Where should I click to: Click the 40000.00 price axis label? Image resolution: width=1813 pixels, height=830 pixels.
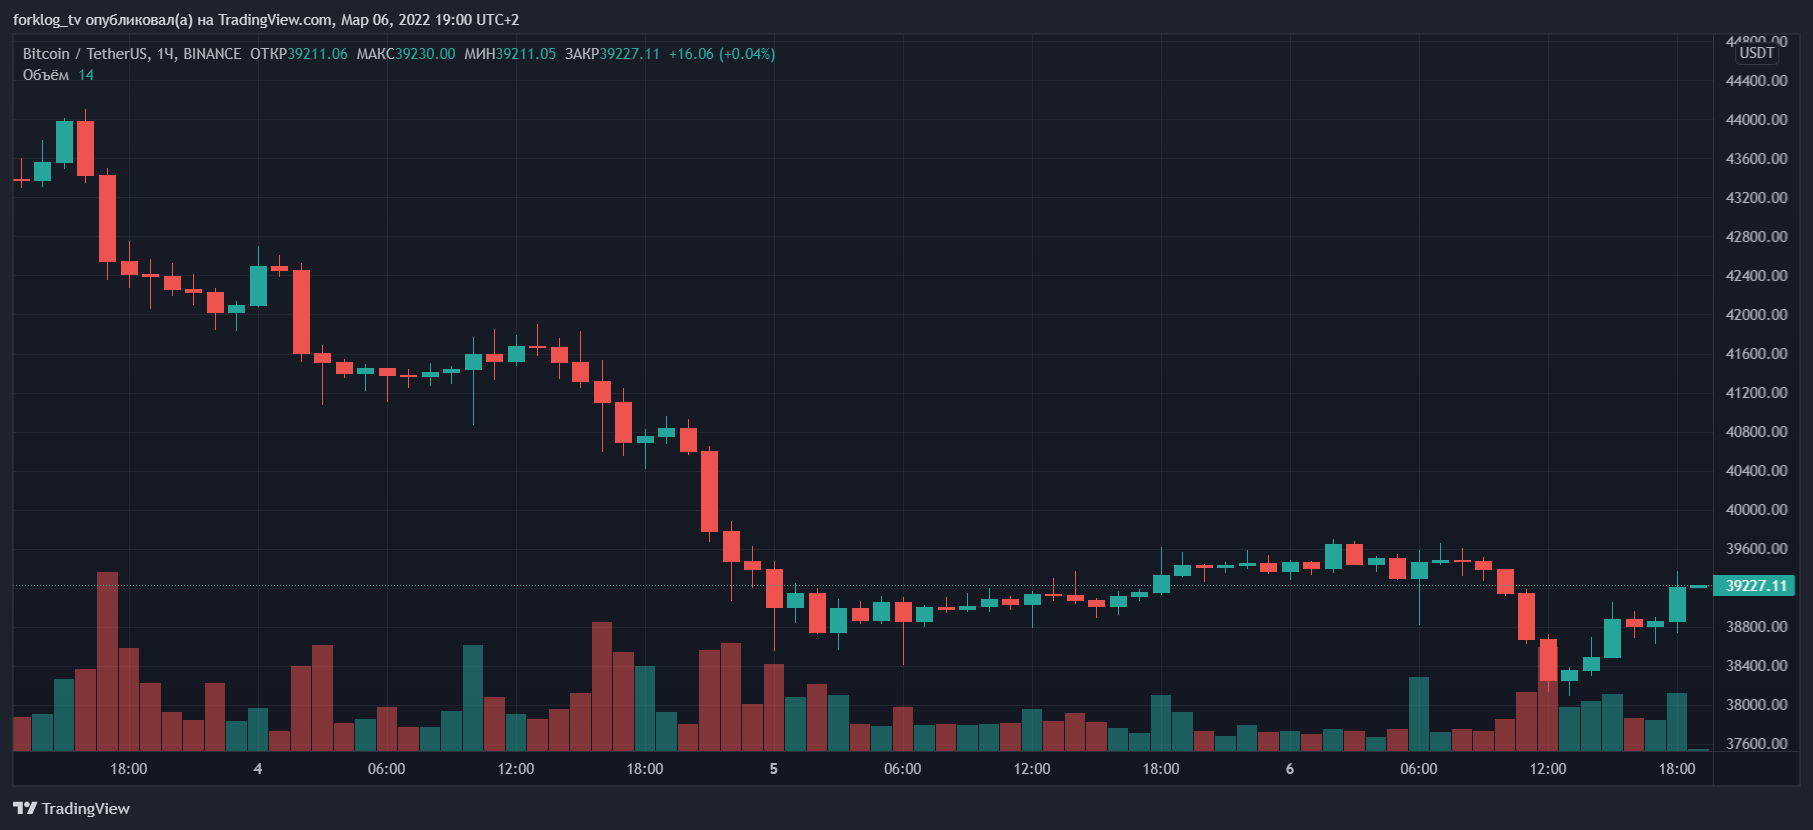tap(1756, 510)
